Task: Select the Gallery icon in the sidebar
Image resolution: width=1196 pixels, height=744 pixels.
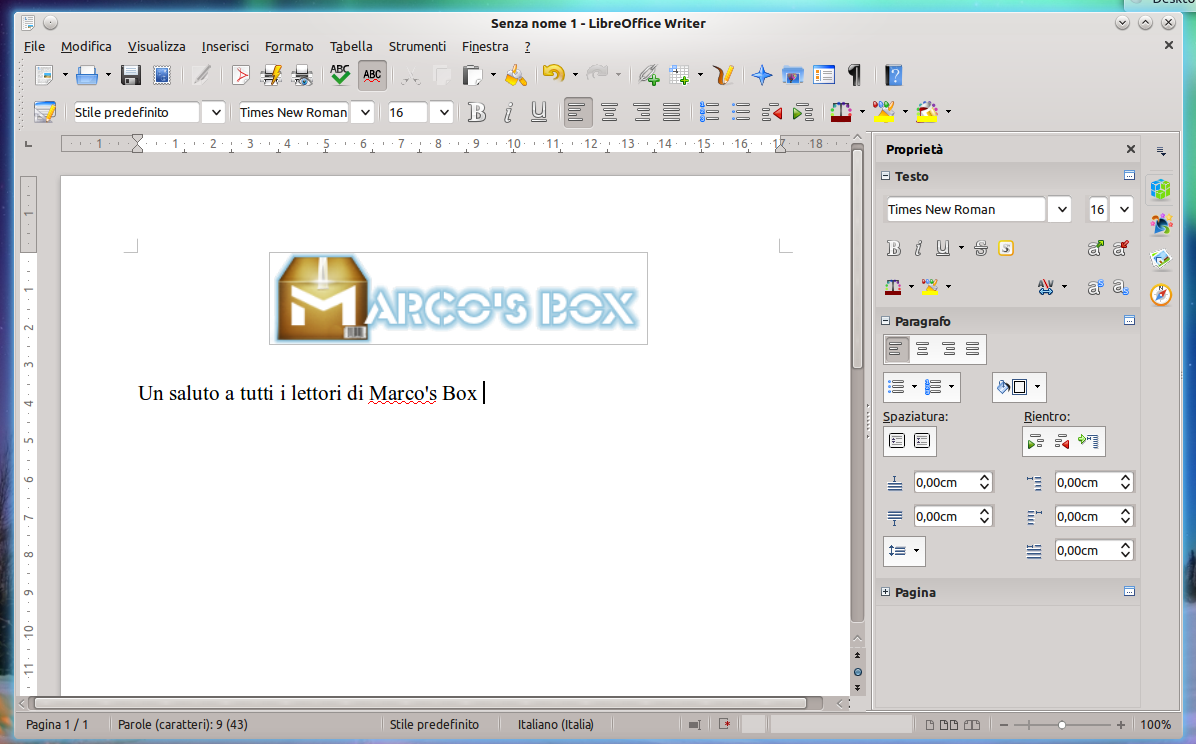Action: tap(1160, 258)
